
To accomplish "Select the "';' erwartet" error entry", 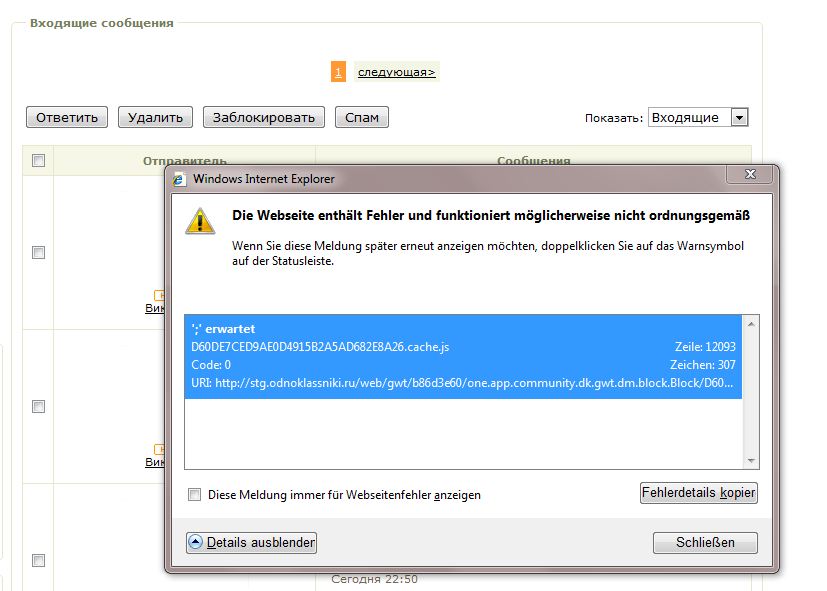I will point(463,356).
